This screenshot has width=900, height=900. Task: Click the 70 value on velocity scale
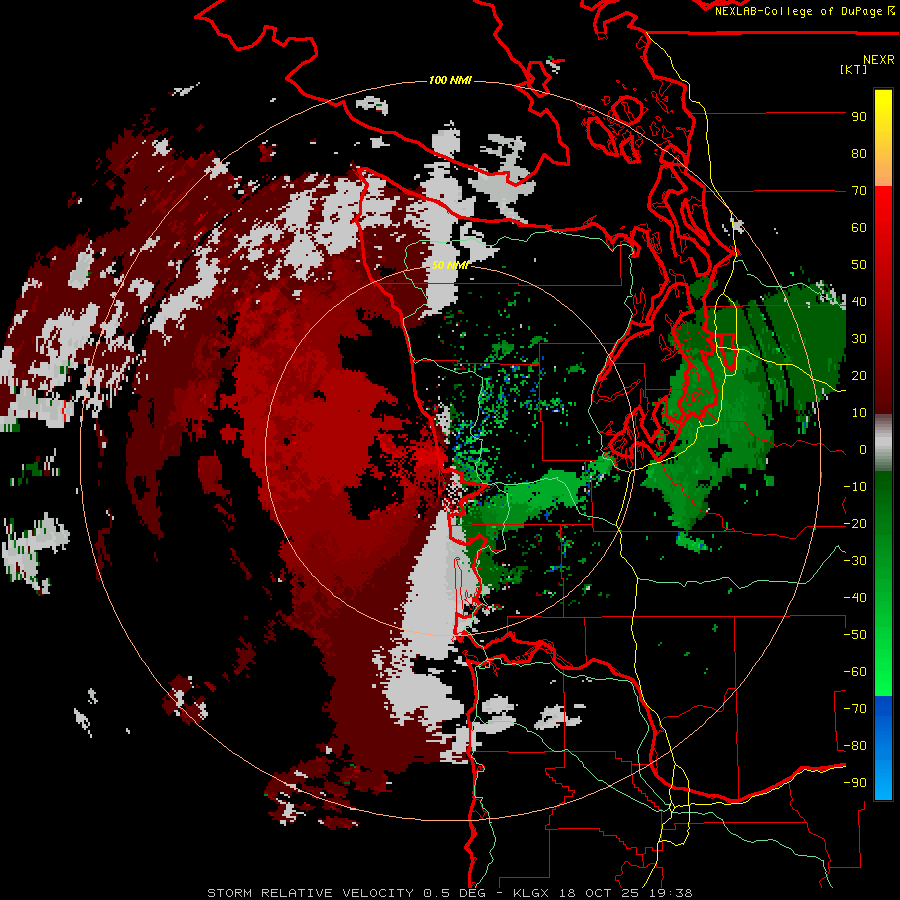(x=859, y=191)
